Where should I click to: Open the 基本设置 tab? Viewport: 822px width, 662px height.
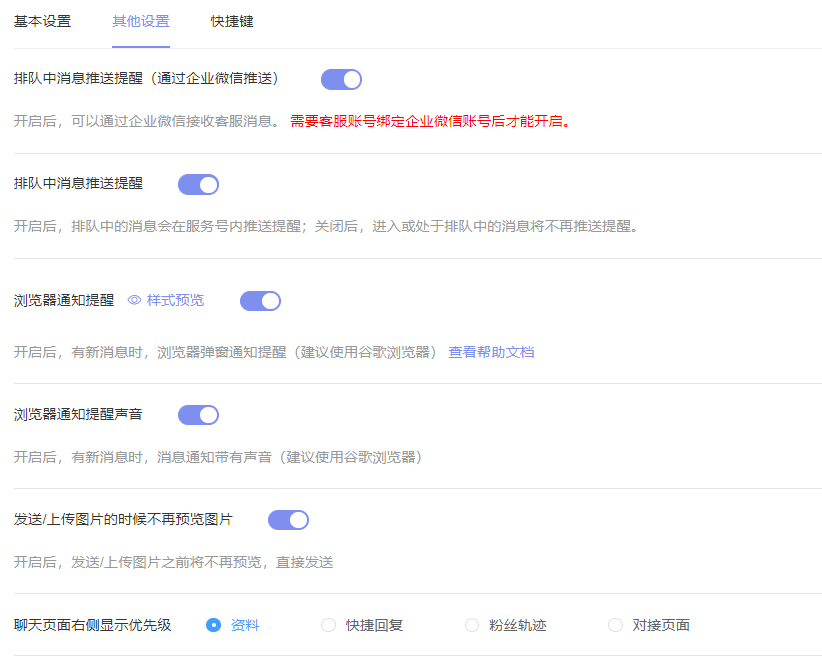coord(42,21)
